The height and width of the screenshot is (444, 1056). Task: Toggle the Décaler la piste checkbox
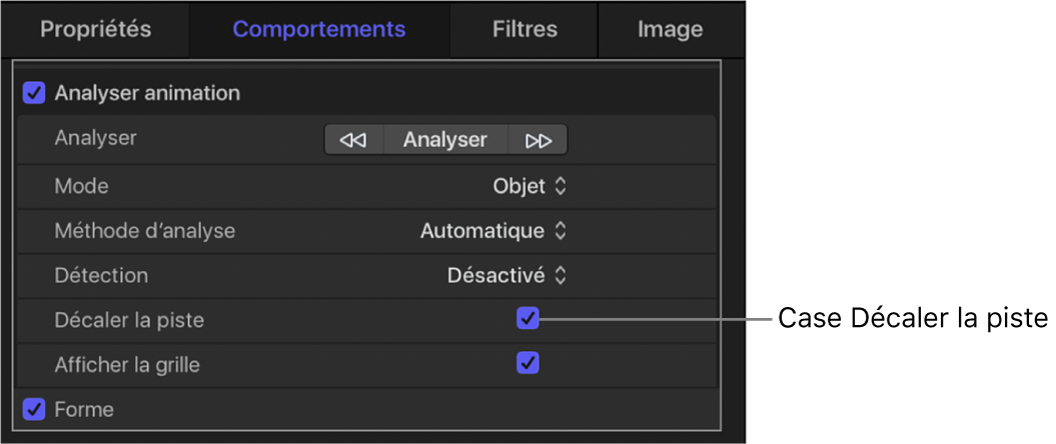[x=528, y=319]
